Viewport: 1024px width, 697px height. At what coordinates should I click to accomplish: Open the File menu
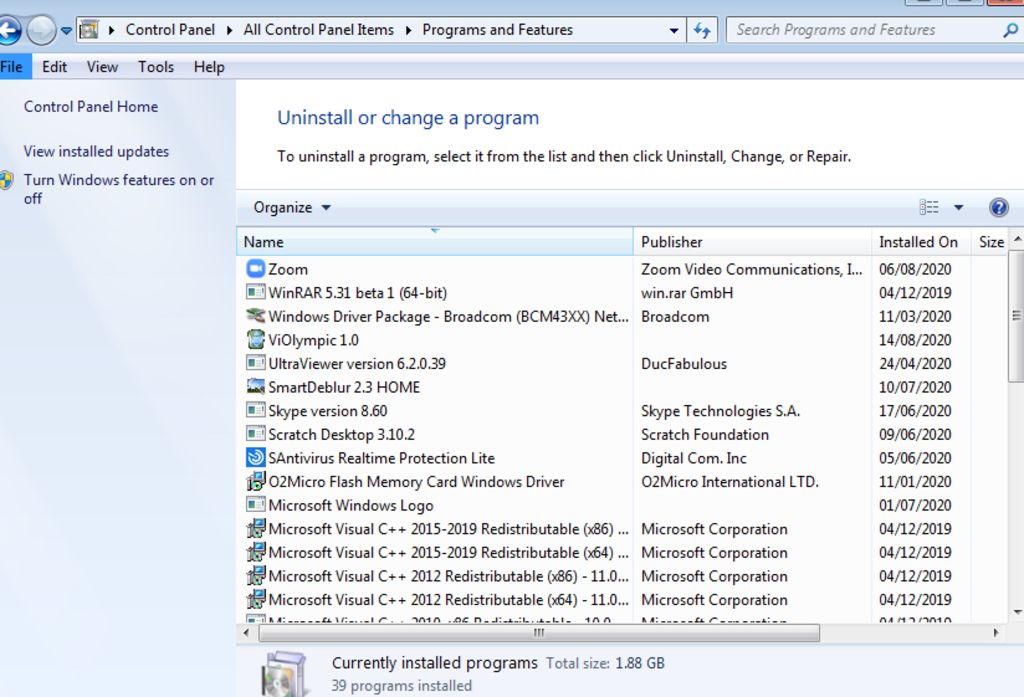pos(12,67)
